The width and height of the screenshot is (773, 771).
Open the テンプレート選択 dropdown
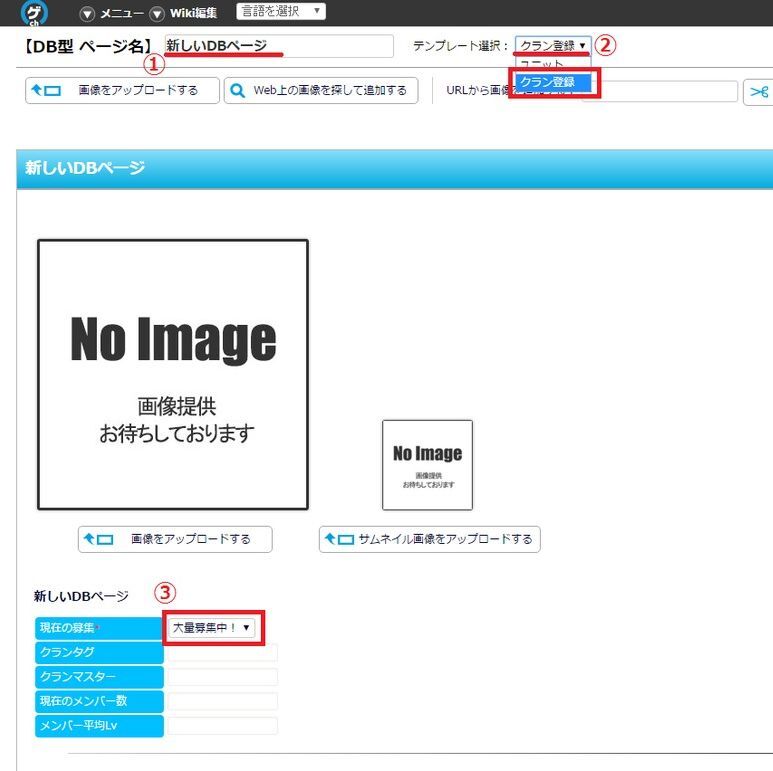553,46
